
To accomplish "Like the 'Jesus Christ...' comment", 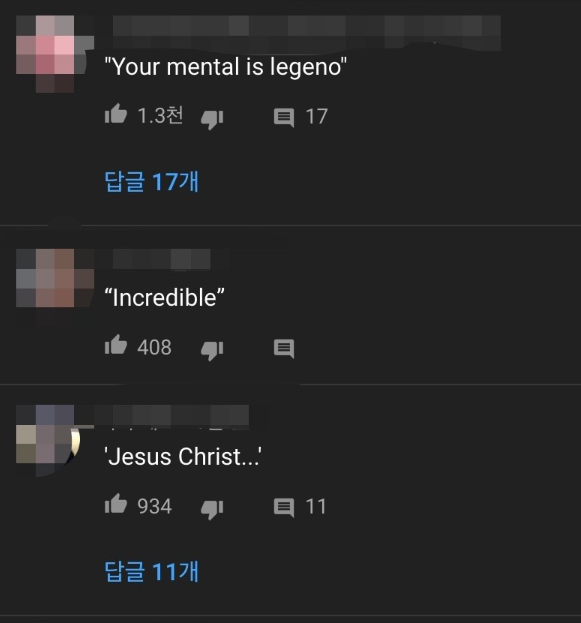I will pyautogui.click(x=116, y=504).
